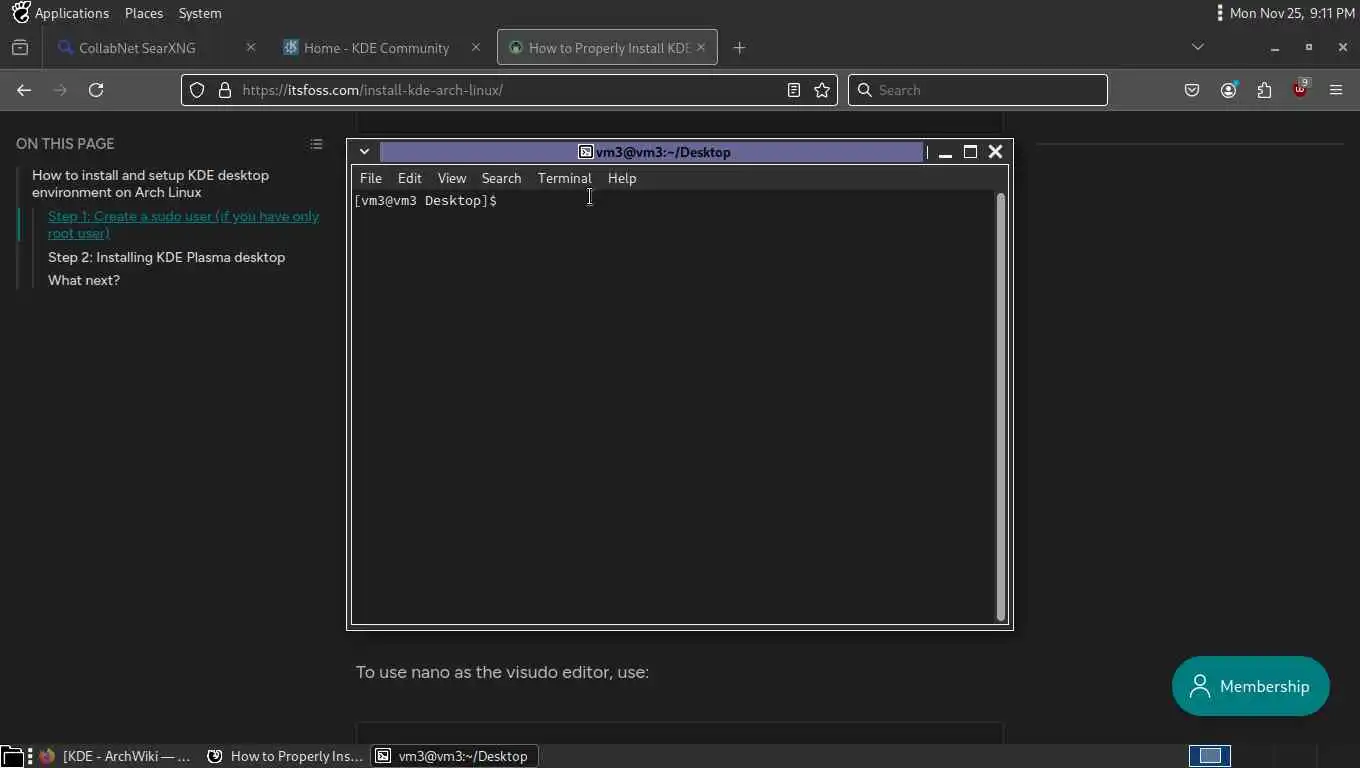
Task: Bookmark this page with star icon
Action: click(x=822, y=90)
